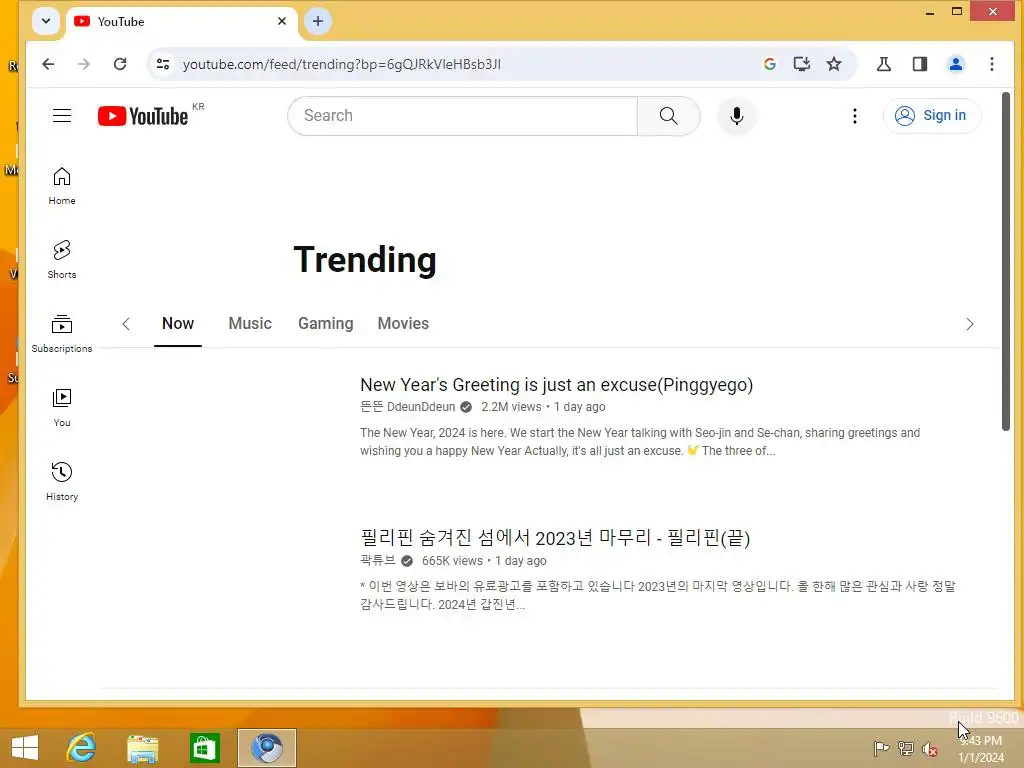Open the 필리핀 숨겨진 섬에서 video title
Viewport: 1024px width, 768px height.
tap(555, 538)
